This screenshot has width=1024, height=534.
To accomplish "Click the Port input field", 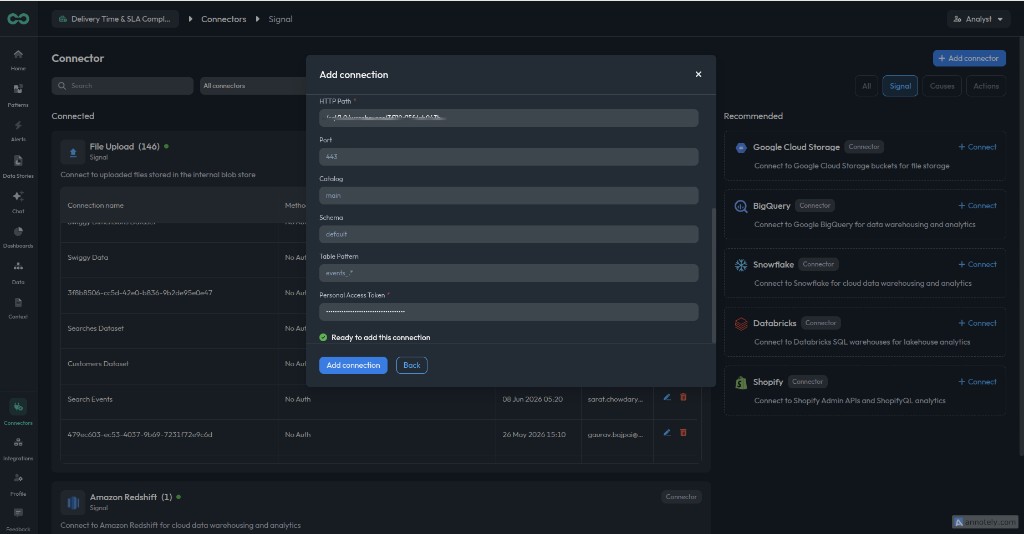I will [509, 157].
